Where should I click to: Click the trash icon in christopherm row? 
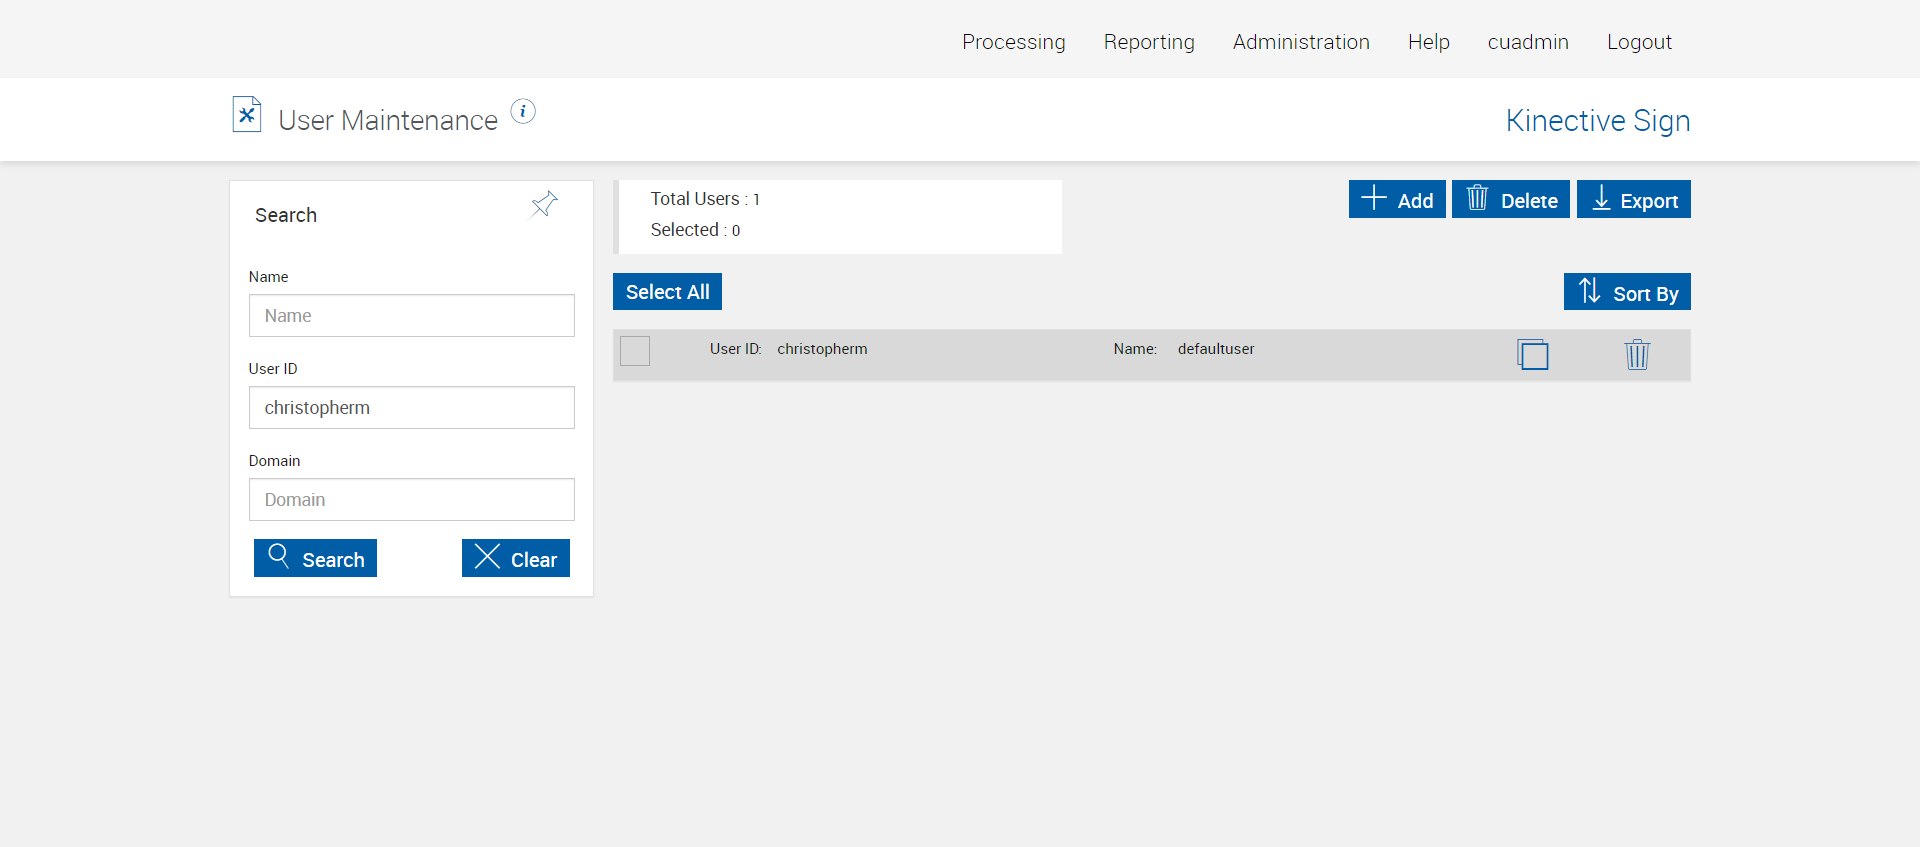click(1637, 355)
